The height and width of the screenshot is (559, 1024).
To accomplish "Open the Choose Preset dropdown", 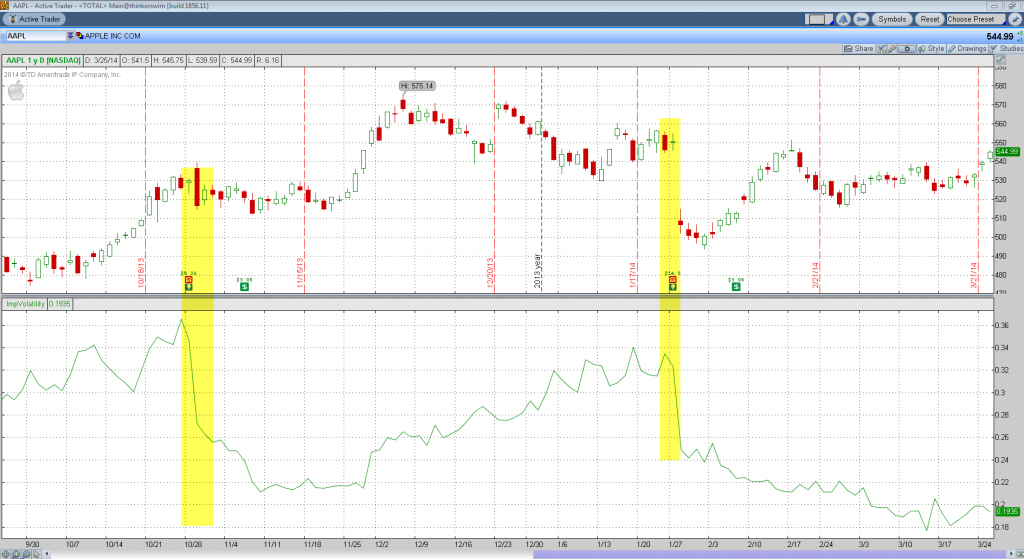I will coord(975,19).
